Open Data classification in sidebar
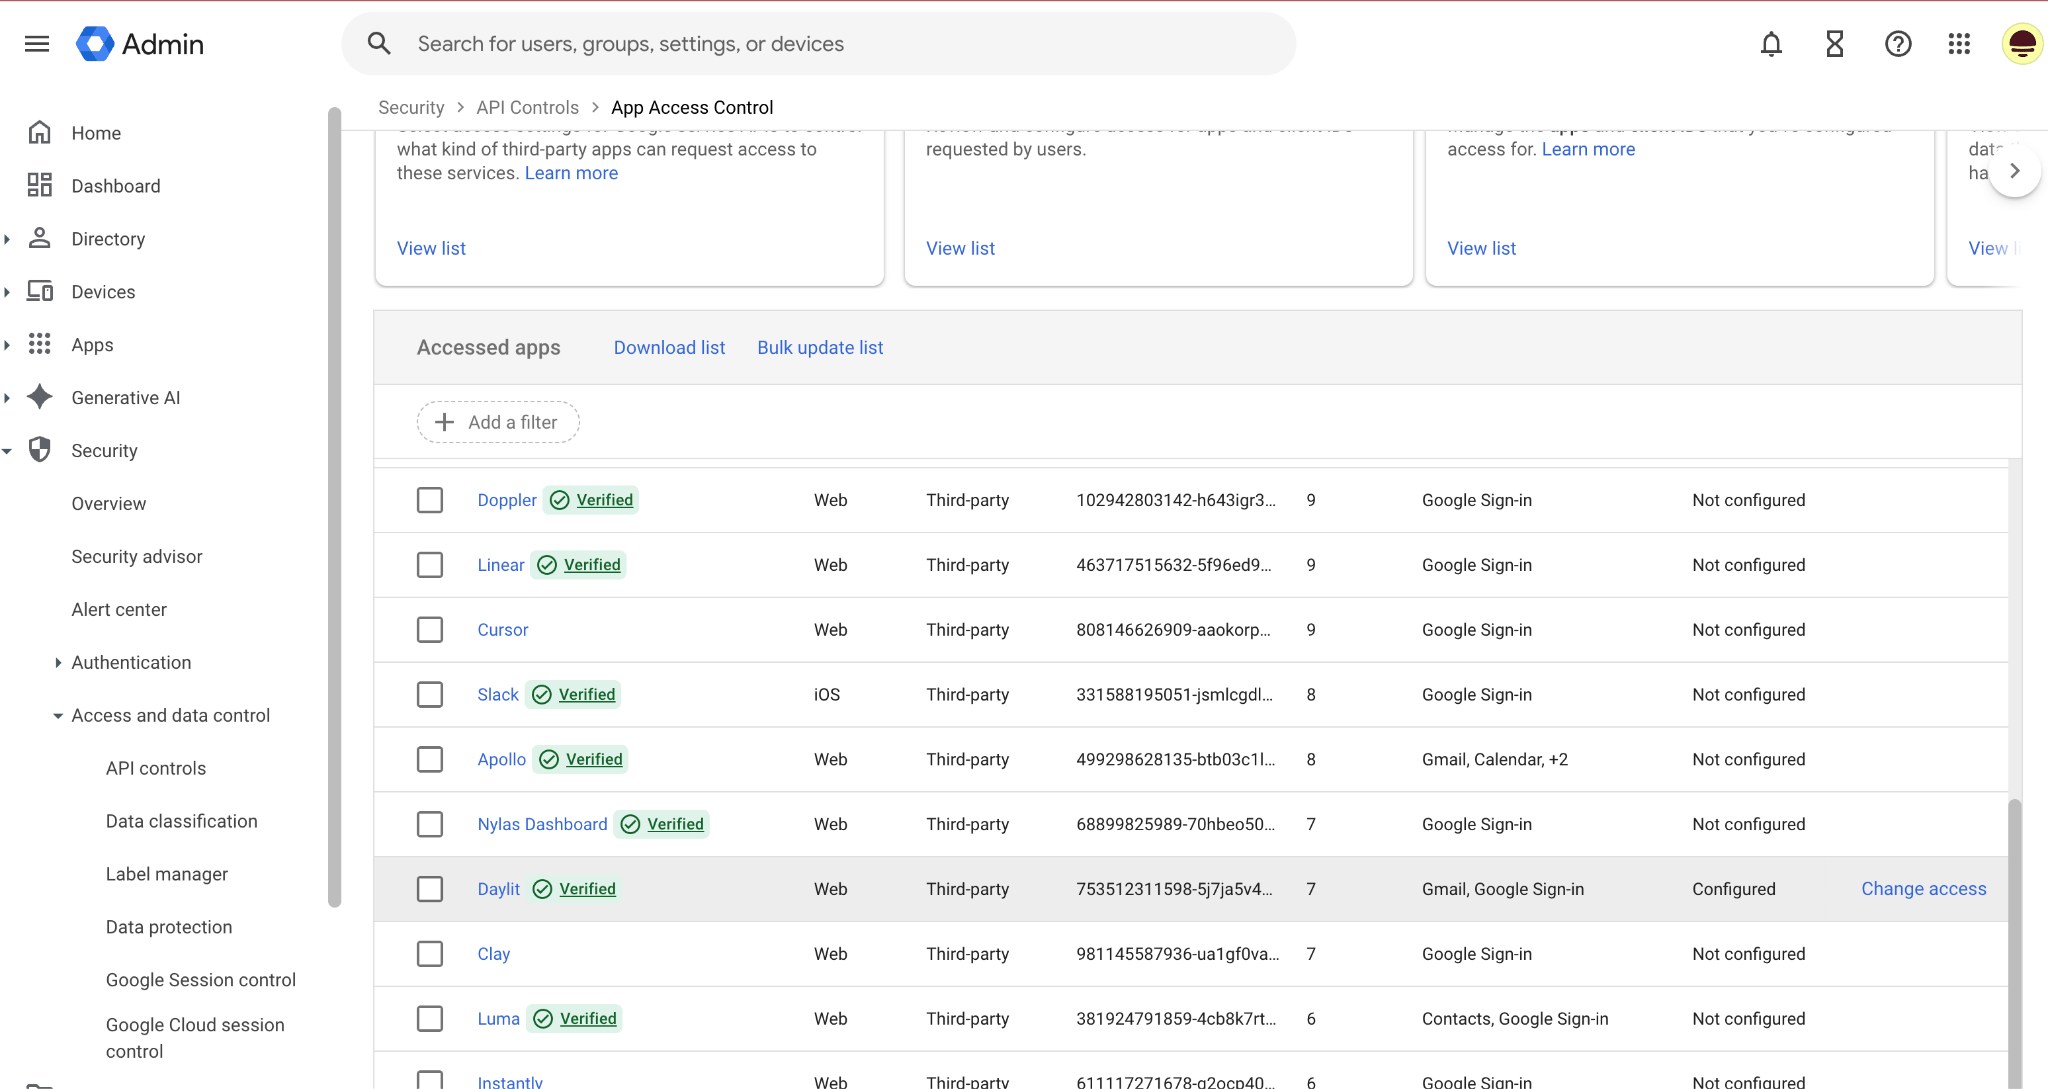This screenshot has height=1089, width=2048. pyautogui.click(x=182, y=822)
